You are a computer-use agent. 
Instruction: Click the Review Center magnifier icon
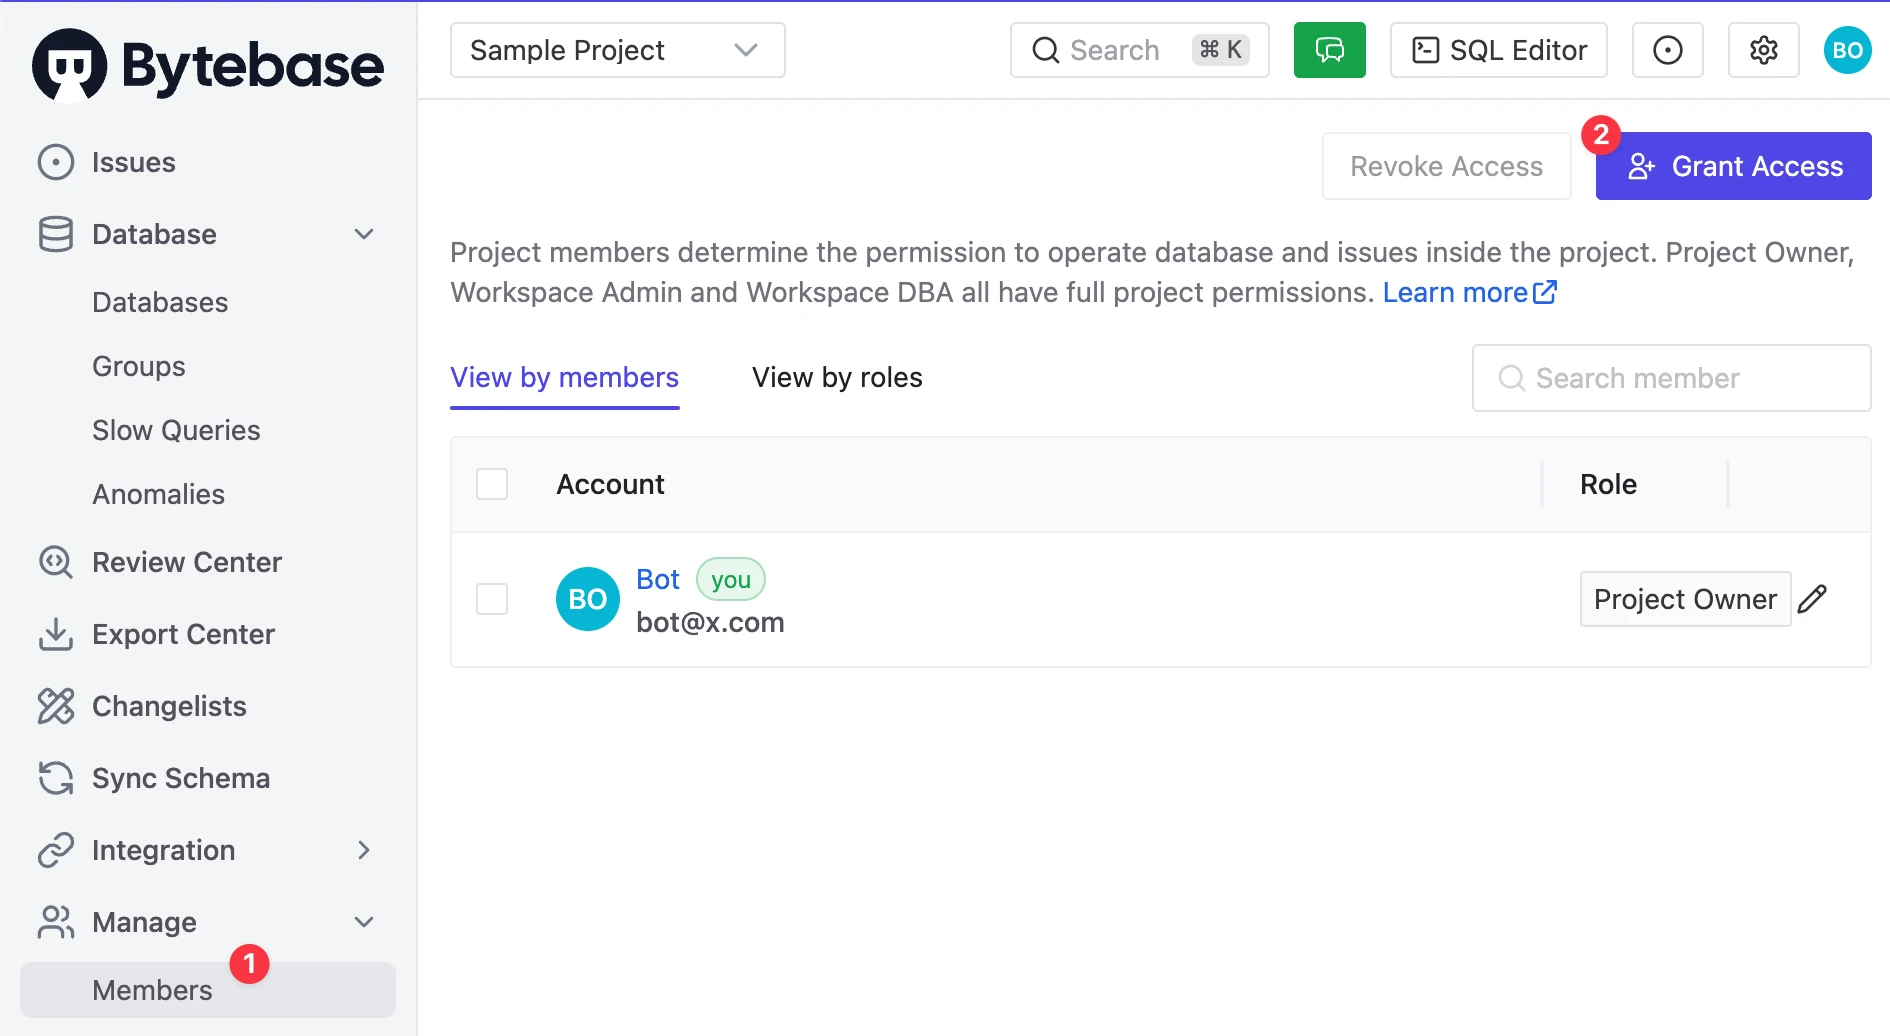pos(56,562)
